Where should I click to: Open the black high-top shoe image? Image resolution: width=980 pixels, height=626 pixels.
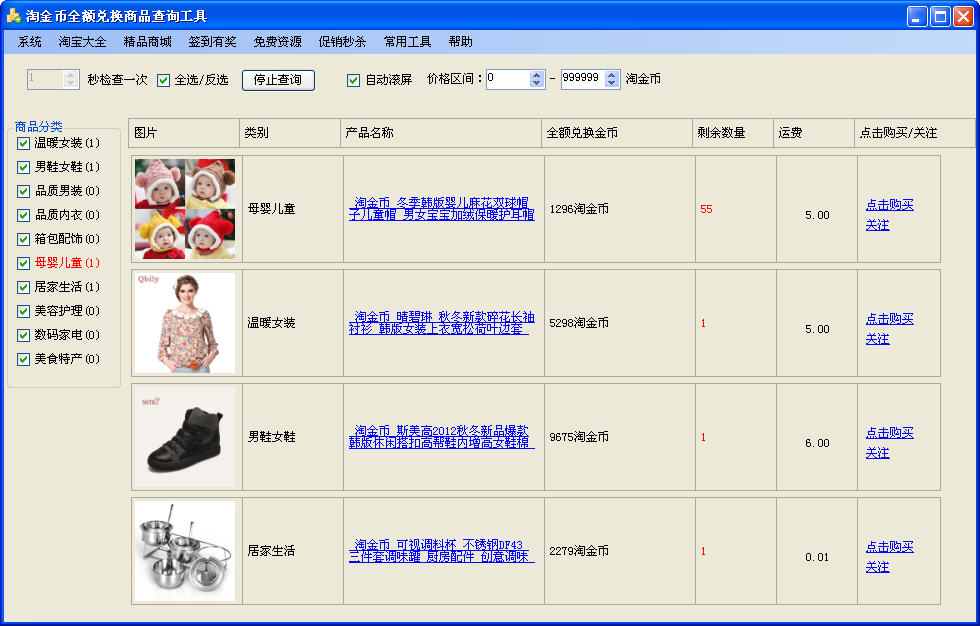185,437
